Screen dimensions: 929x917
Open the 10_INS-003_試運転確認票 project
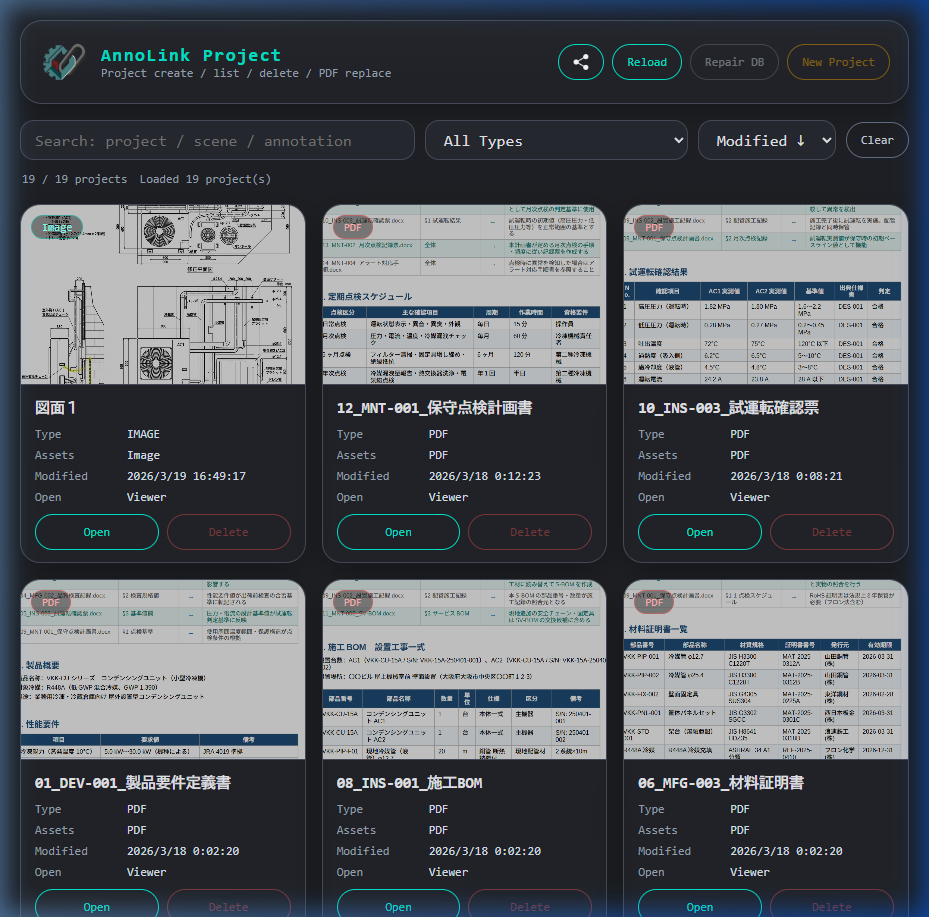(x=699, y=532)
